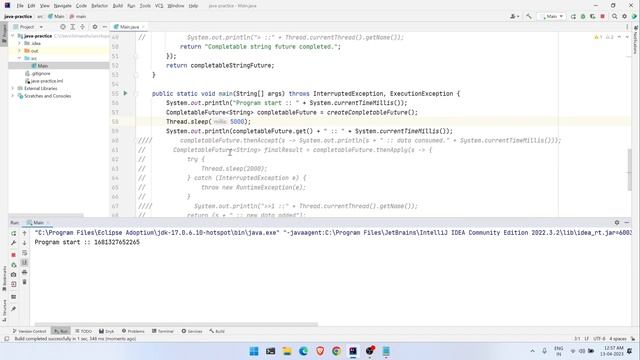The width and height of the screenshot is (640, 360).
Task: Open Problems tool window
Action: point(133,331)
